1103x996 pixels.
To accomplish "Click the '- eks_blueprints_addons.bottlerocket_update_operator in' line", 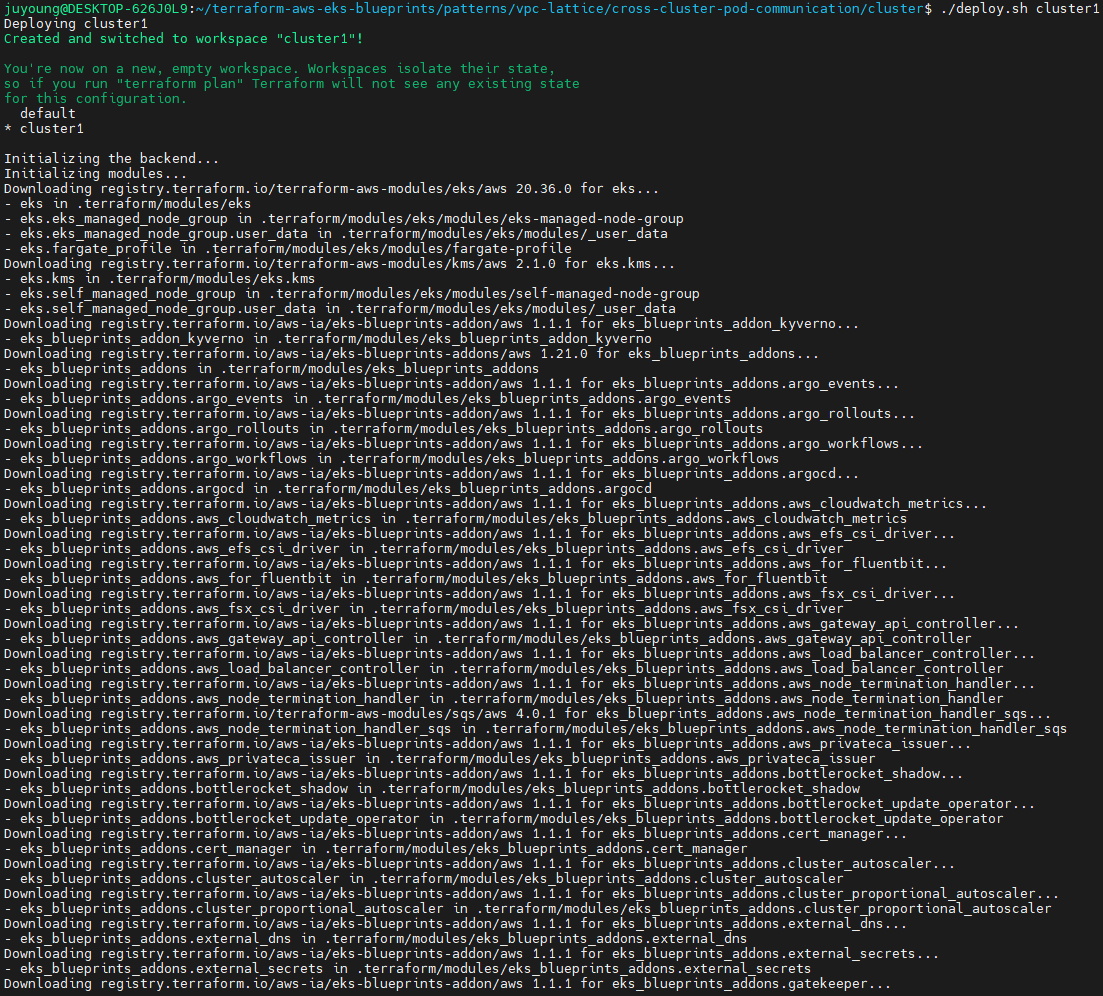I will 504,818.
